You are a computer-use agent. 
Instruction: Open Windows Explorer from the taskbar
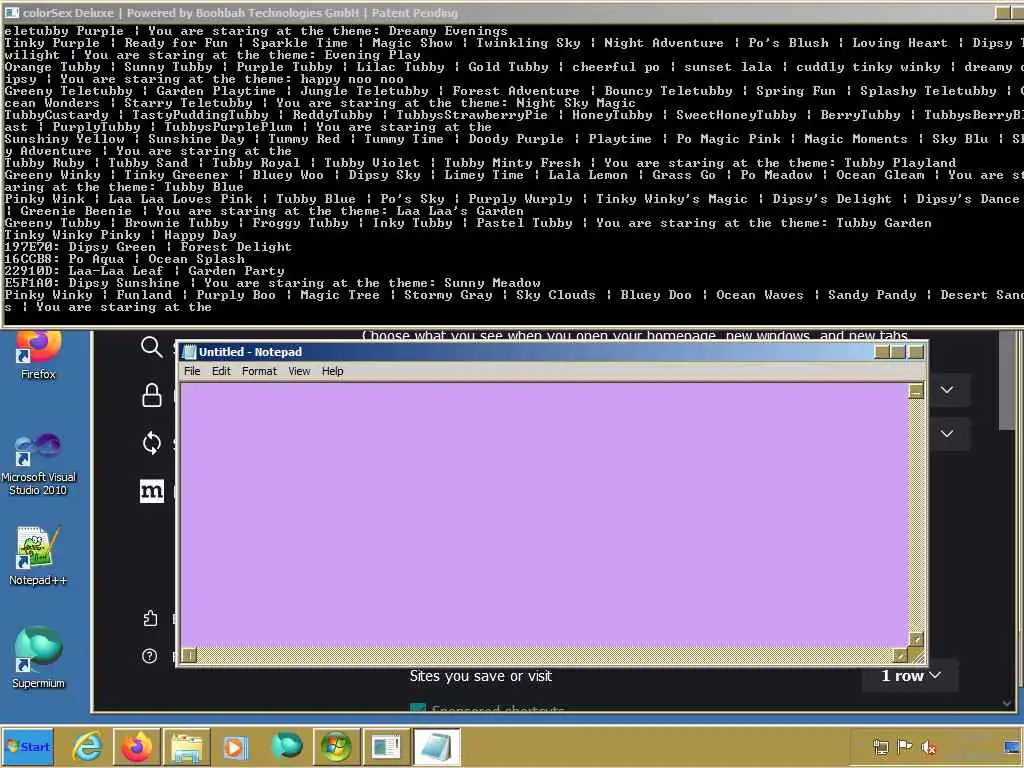click(x=186, y=746)
